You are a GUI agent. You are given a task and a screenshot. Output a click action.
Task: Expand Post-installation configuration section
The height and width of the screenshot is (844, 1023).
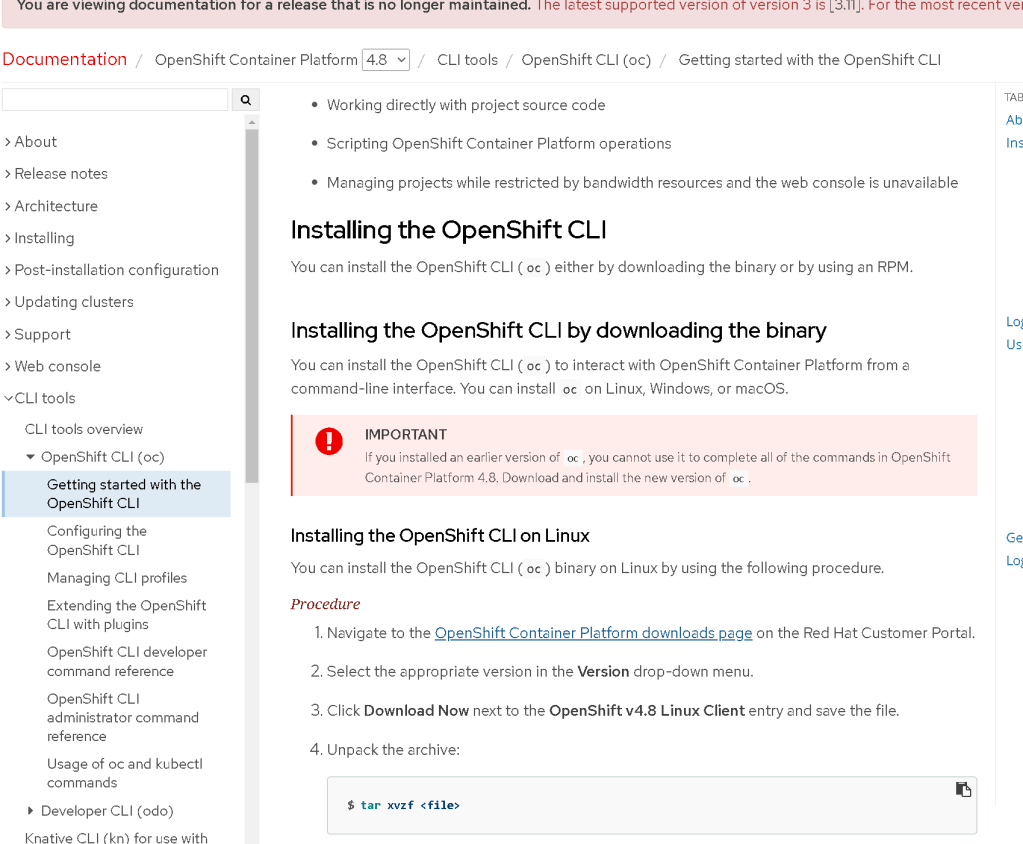(x=112, y=270)
